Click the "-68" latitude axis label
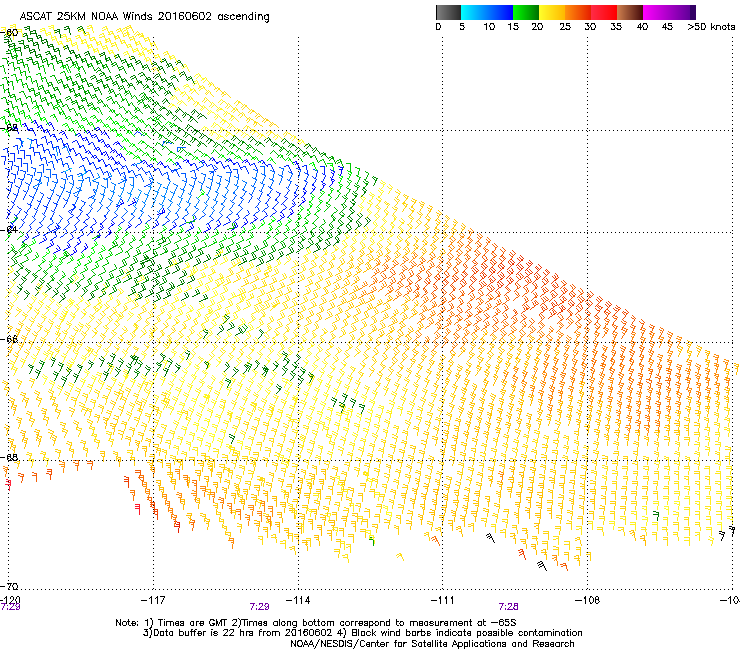The height and width of the screenshot is (650, 740). point(11,457)
